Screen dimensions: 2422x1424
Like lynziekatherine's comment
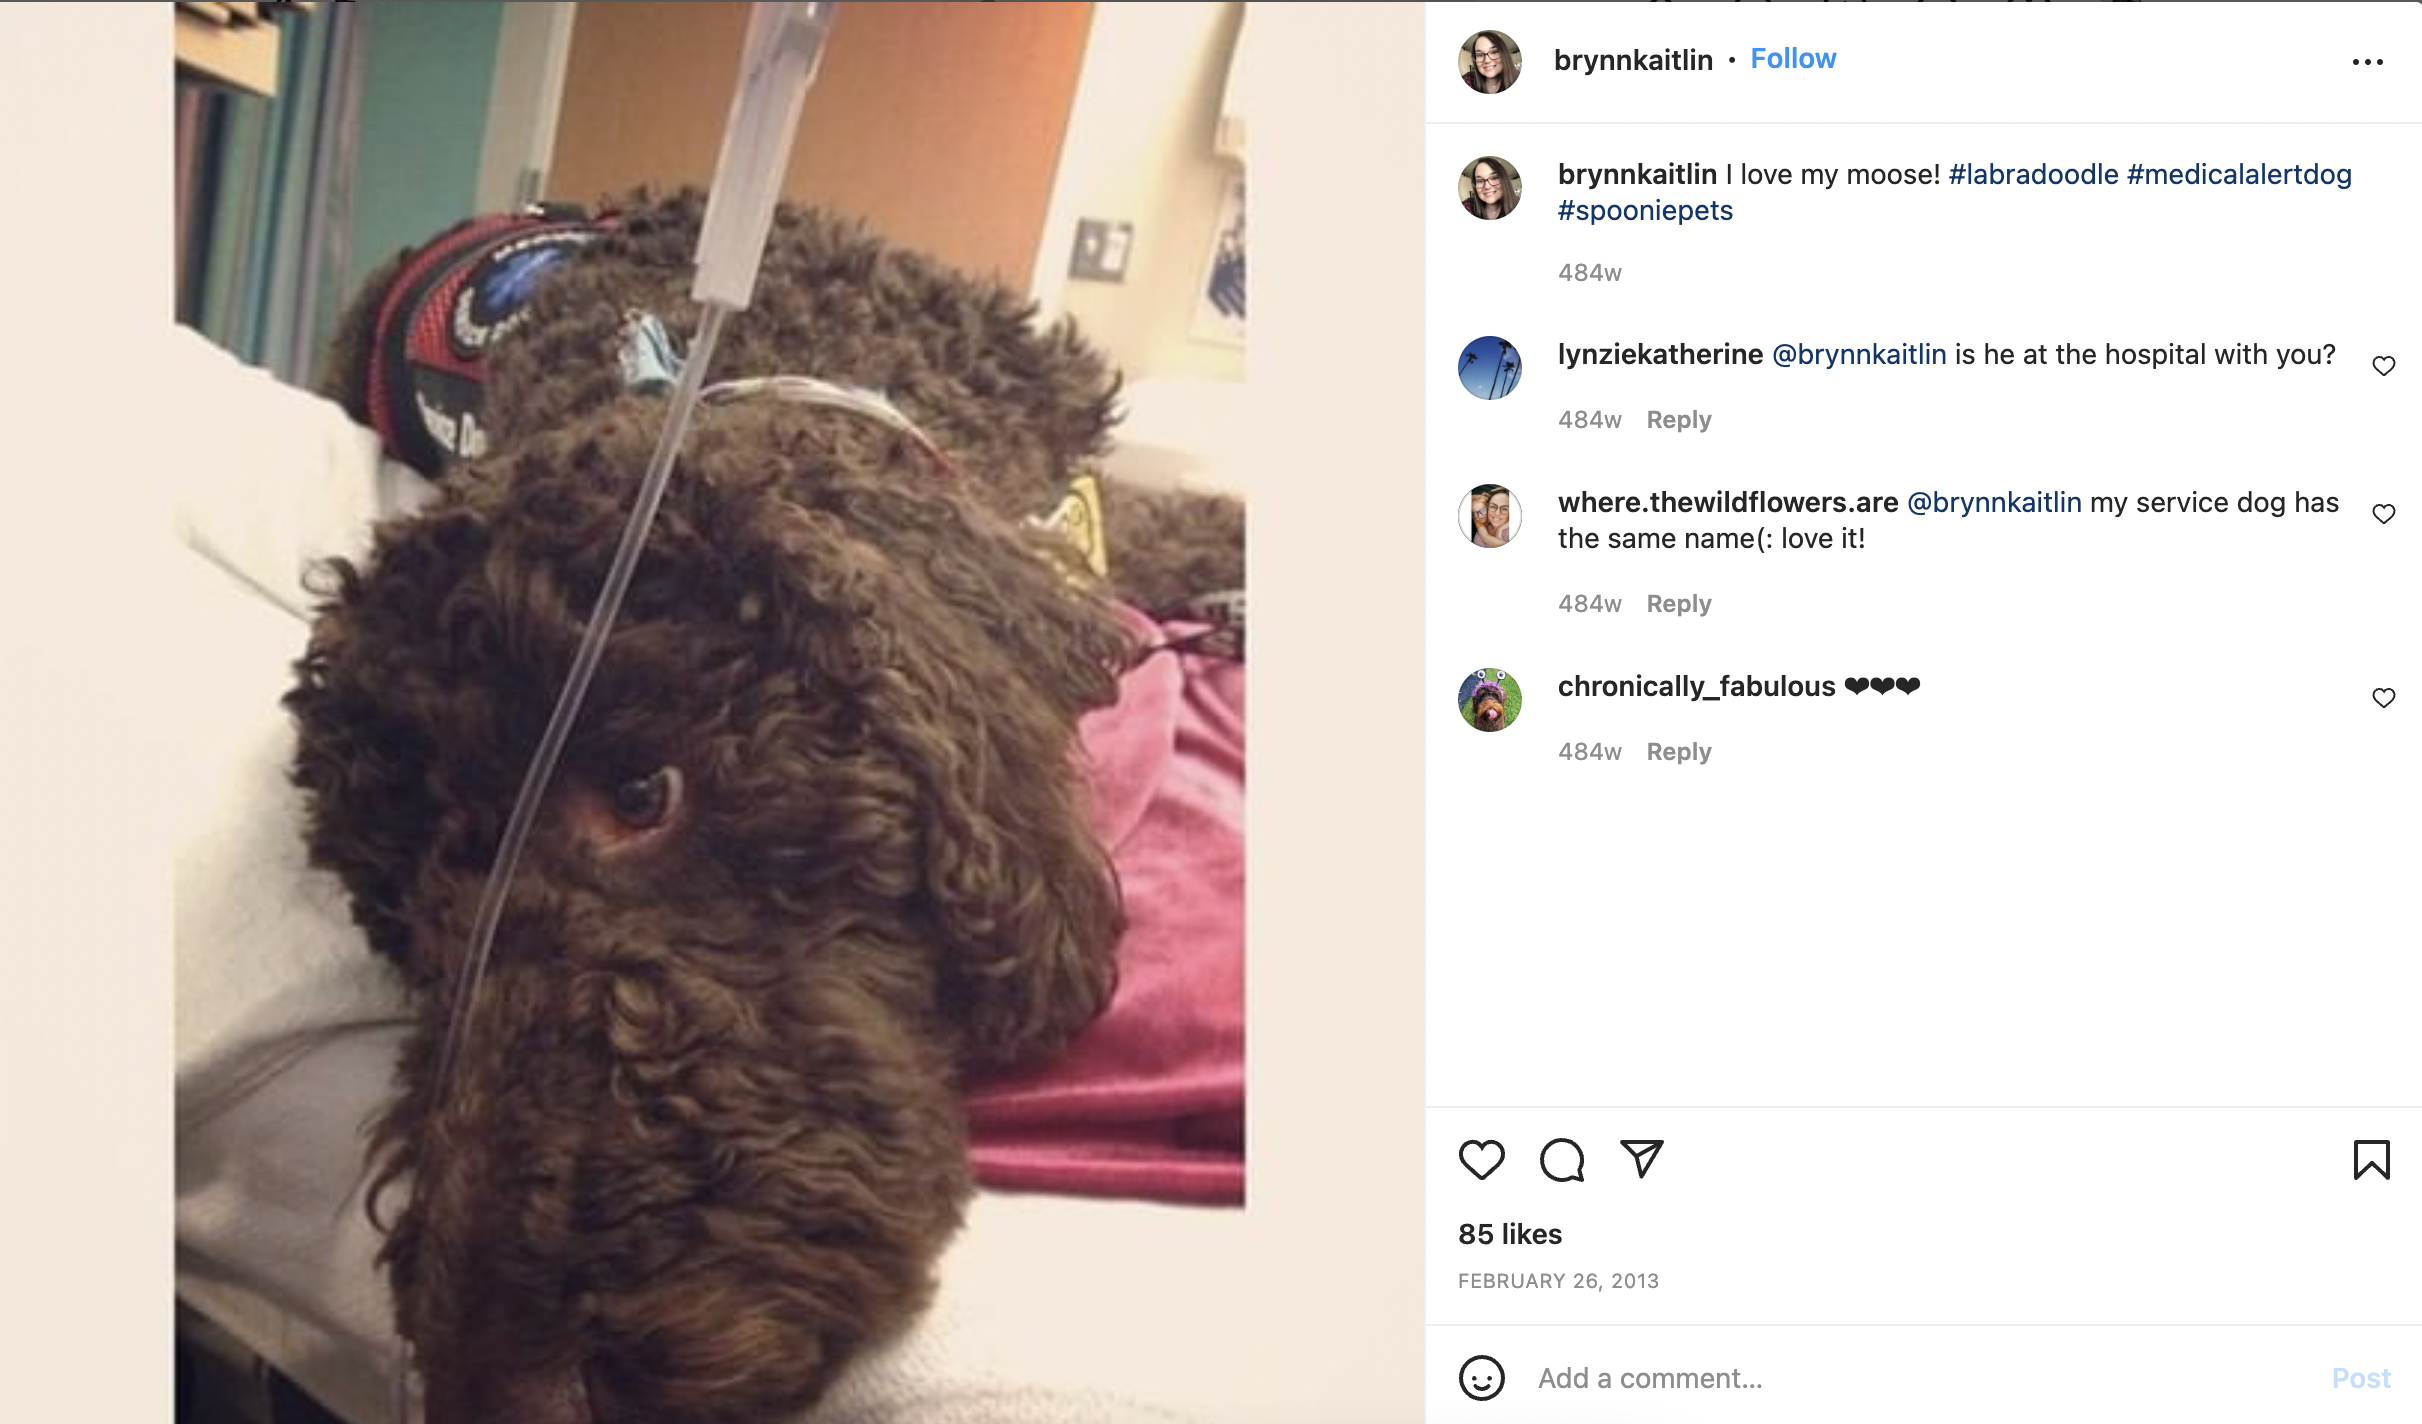pos(2383,366)
